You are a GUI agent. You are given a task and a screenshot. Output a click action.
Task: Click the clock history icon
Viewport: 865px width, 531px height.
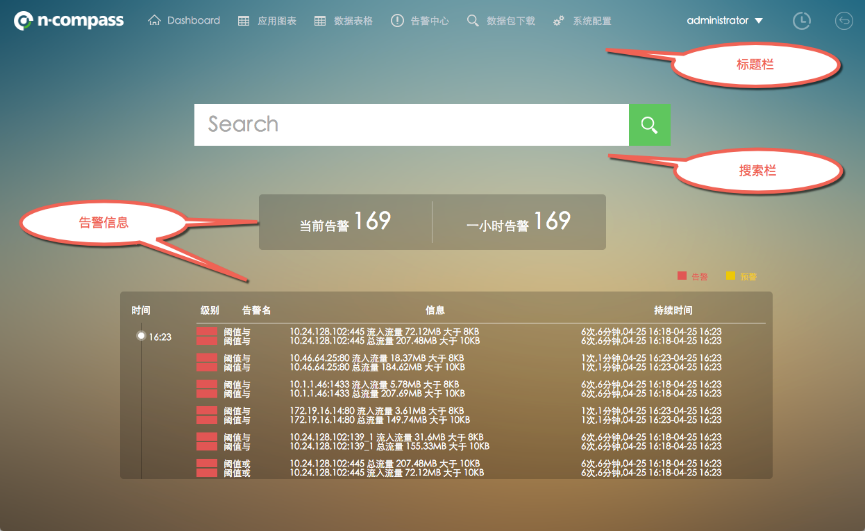tap(802, 21)
